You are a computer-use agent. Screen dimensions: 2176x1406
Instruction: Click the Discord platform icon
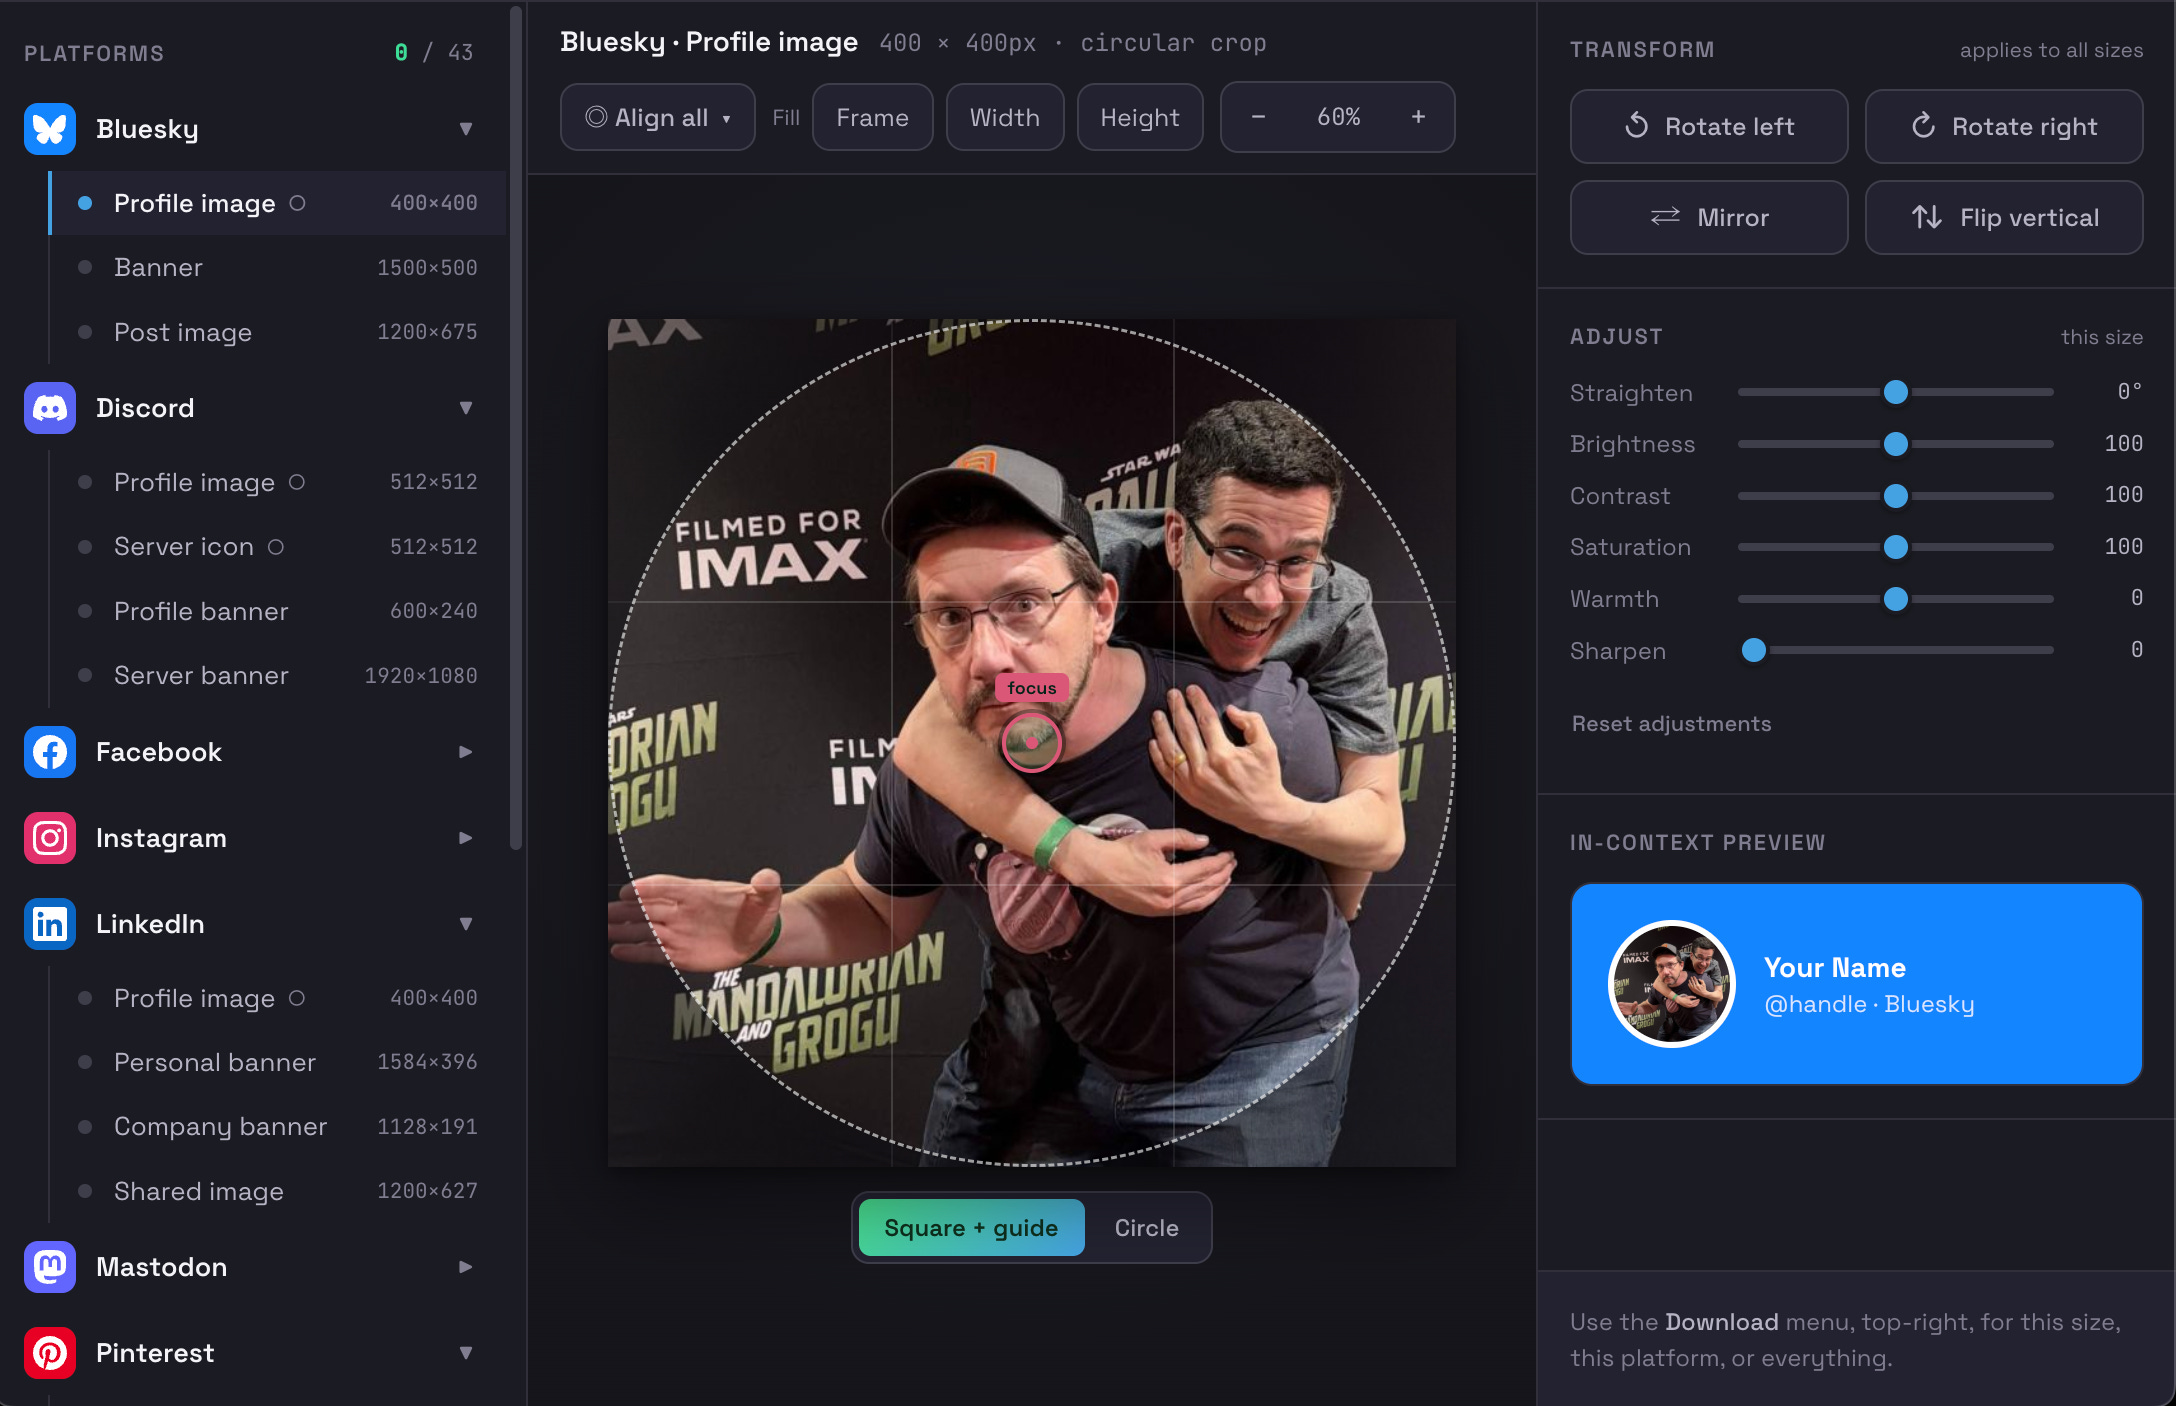click(50, 408)
